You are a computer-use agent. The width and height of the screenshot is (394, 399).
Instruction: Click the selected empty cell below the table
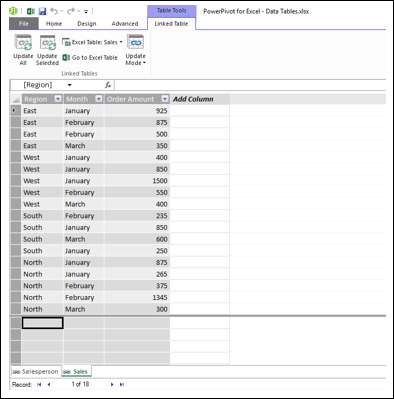(x=43, y=323)
